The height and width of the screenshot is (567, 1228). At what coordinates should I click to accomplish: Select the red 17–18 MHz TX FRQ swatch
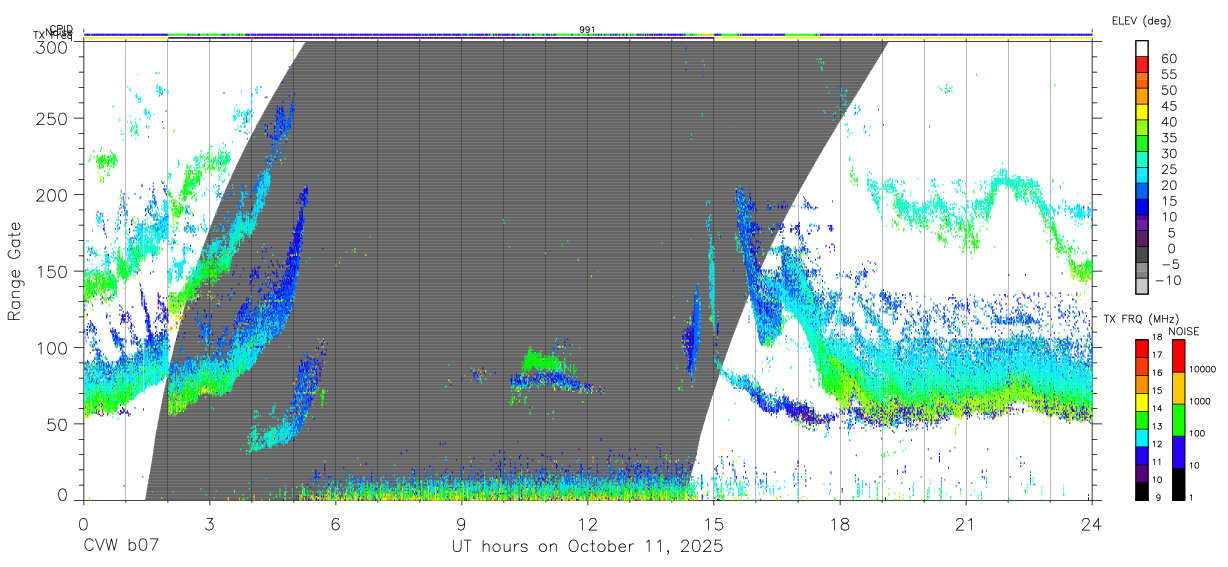(x=1141, y=348)
